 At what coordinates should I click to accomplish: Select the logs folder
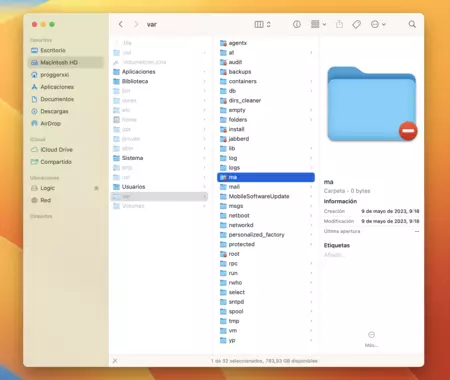[x=266, y=168]
